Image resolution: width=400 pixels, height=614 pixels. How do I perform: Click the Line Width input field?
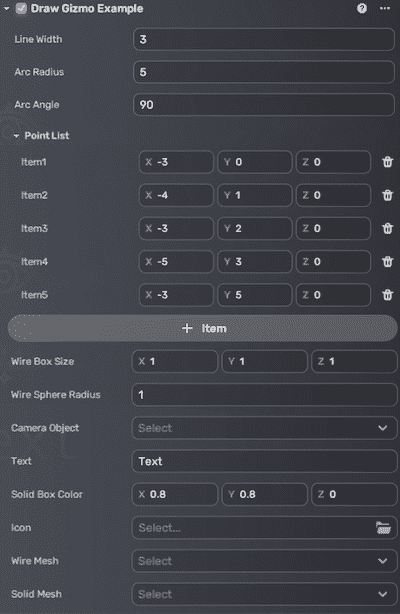coord(264,39)
